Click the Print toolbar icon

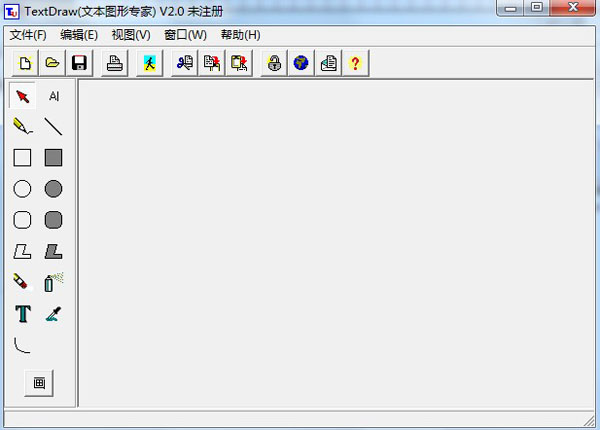pos(114,63)
